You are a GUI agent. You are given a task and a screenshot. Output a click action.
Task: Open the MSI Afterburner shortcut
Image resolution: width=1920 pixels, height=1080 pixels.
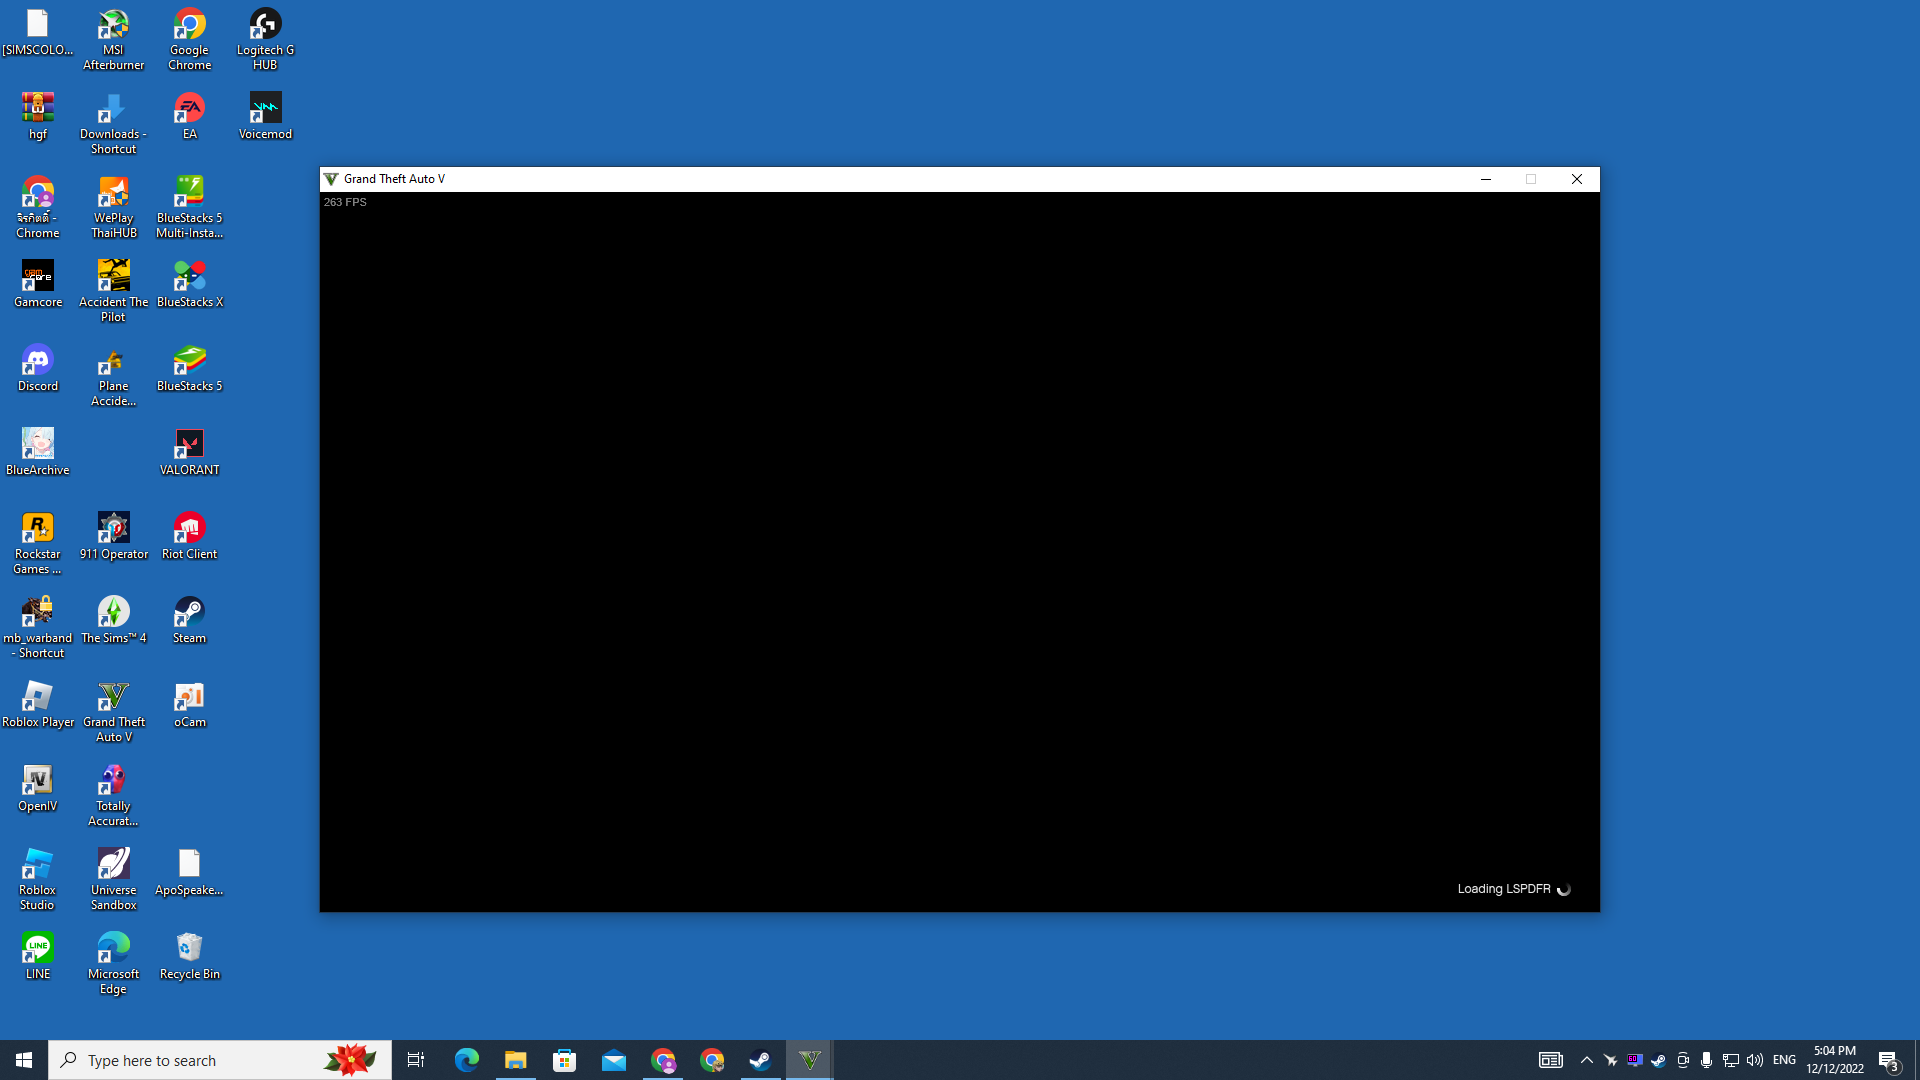pos(113,40)
